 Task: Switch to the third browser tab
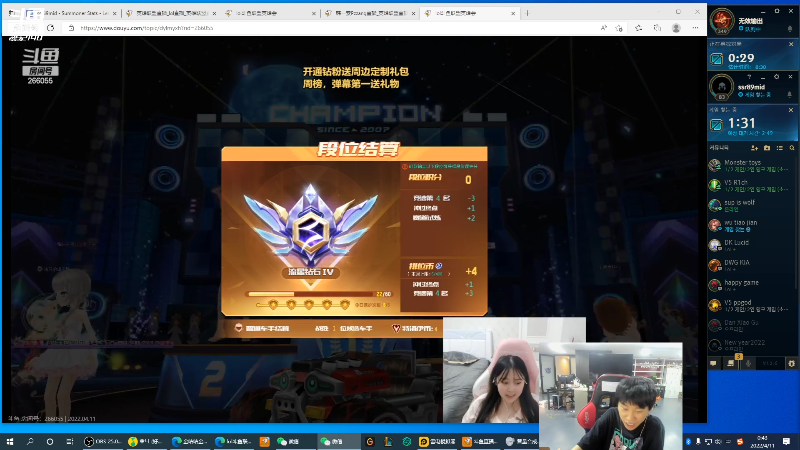[270, 13]
